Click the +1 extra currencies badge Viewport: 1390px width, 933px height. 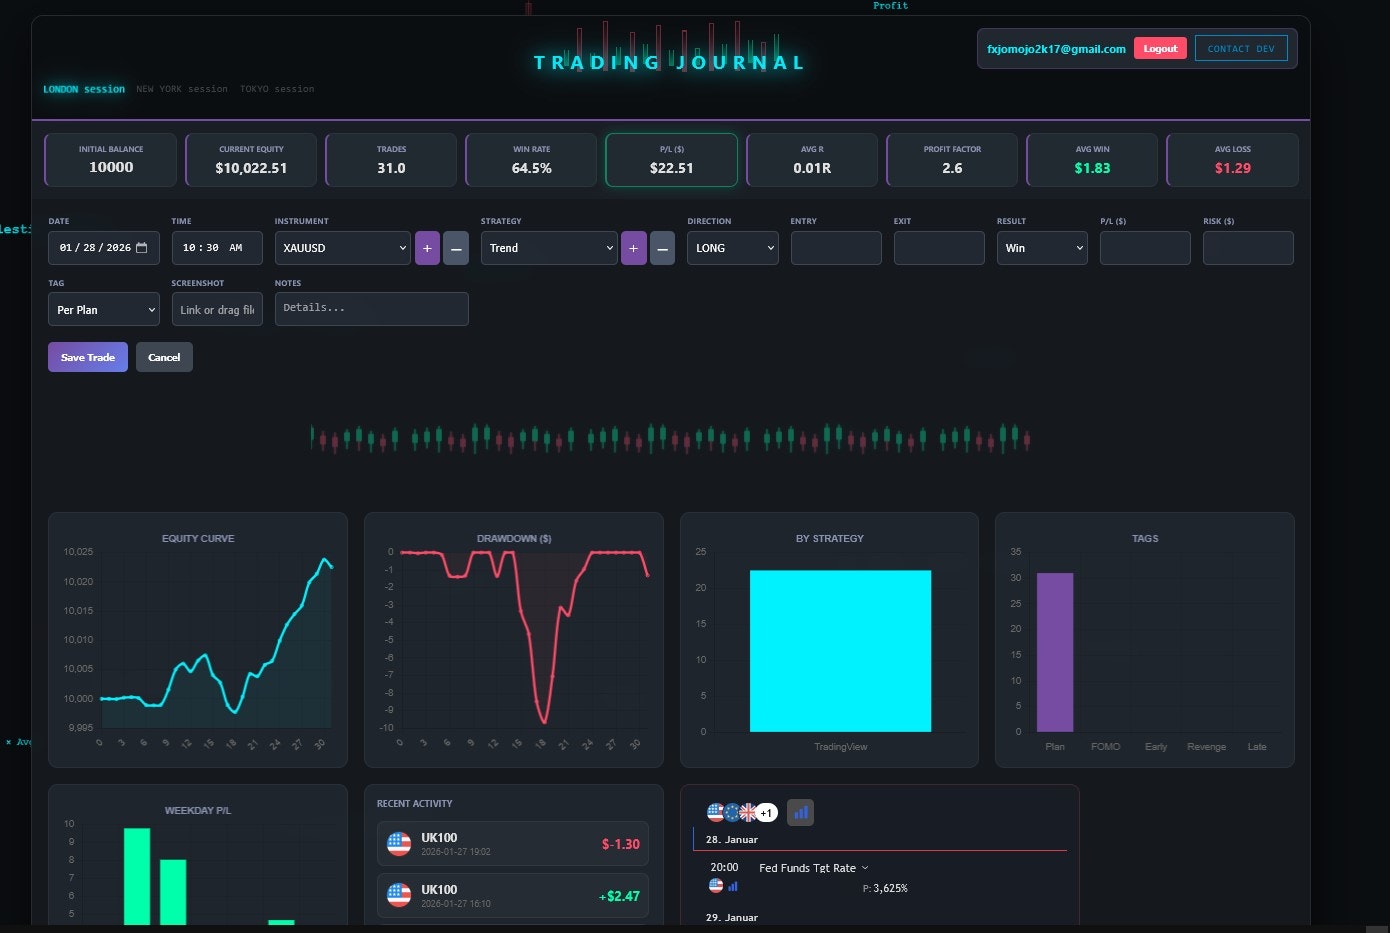[765, 812]
